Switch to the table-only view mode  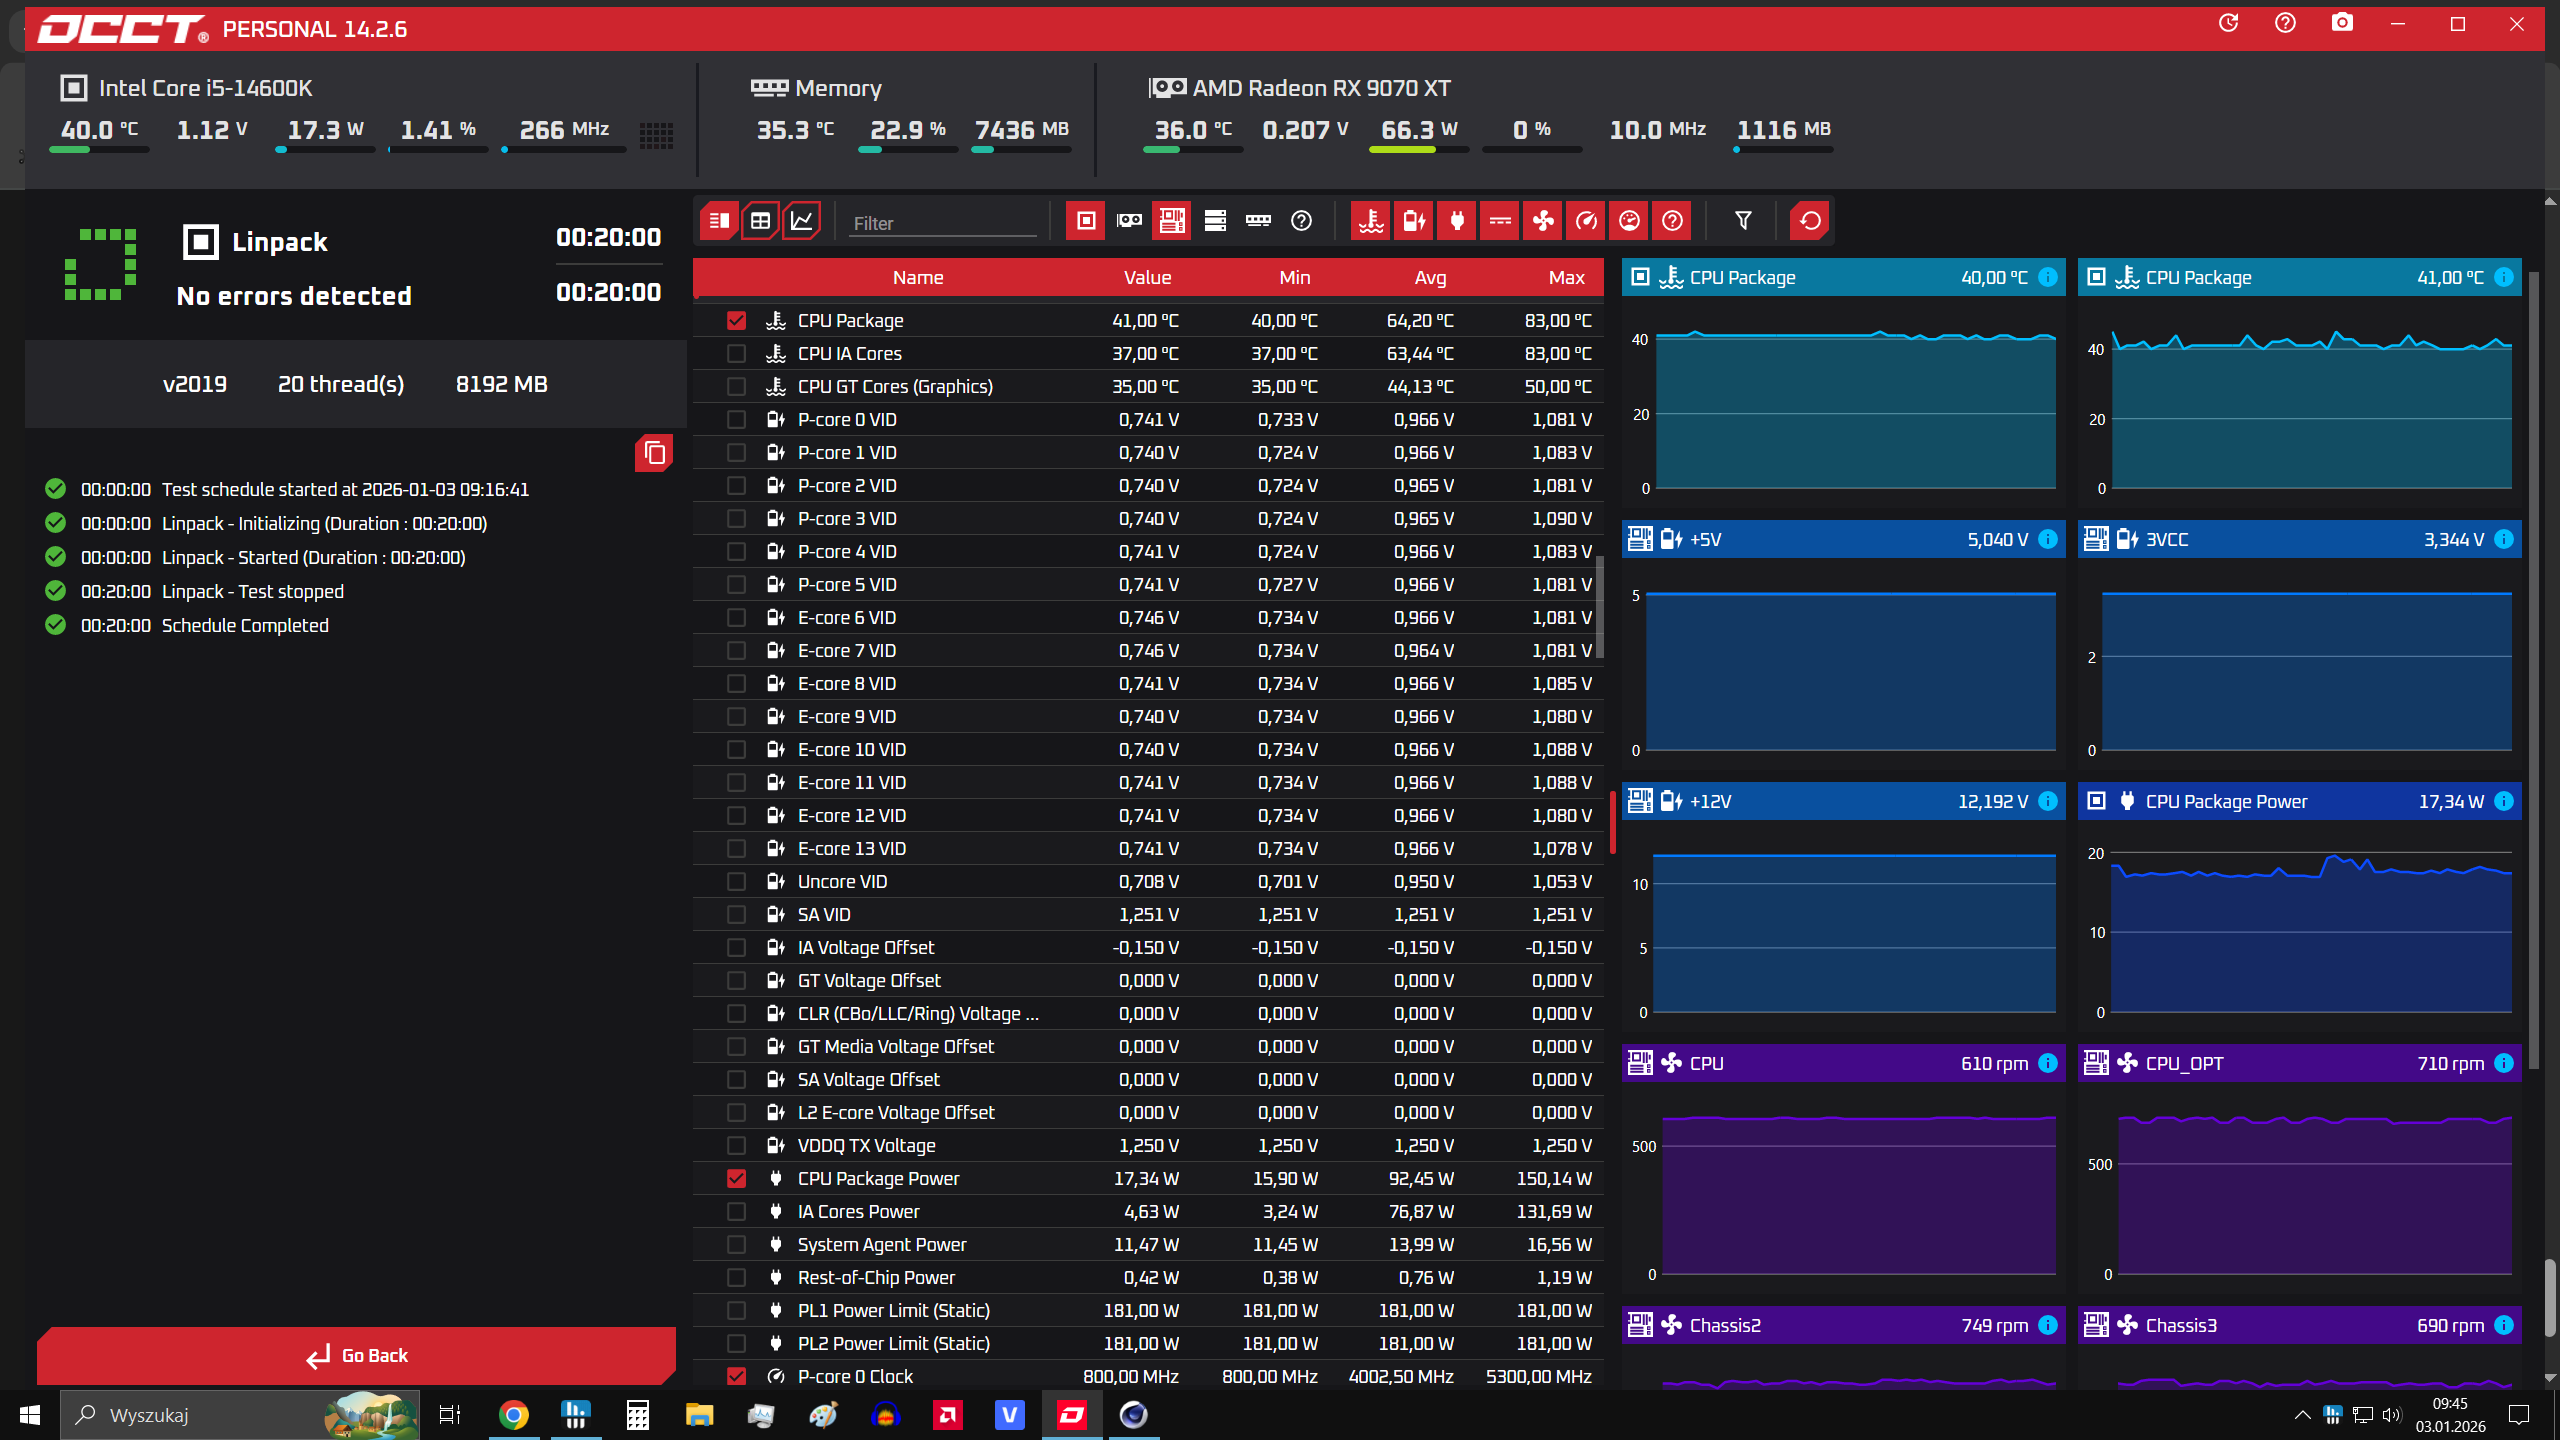coord(760,221)
